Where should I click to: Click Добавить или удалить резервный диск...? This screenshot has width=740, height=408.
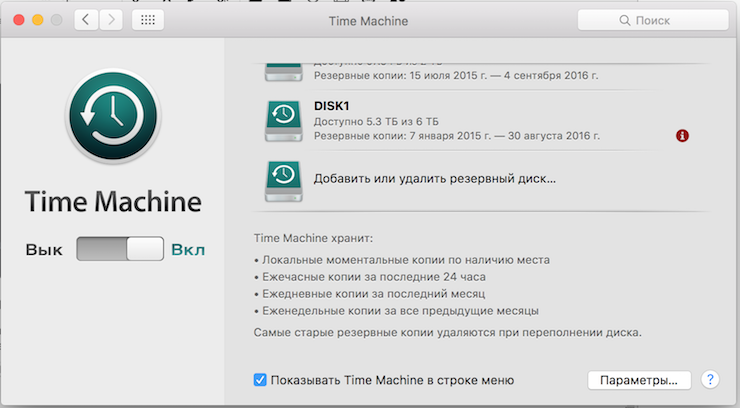(435, 179)
